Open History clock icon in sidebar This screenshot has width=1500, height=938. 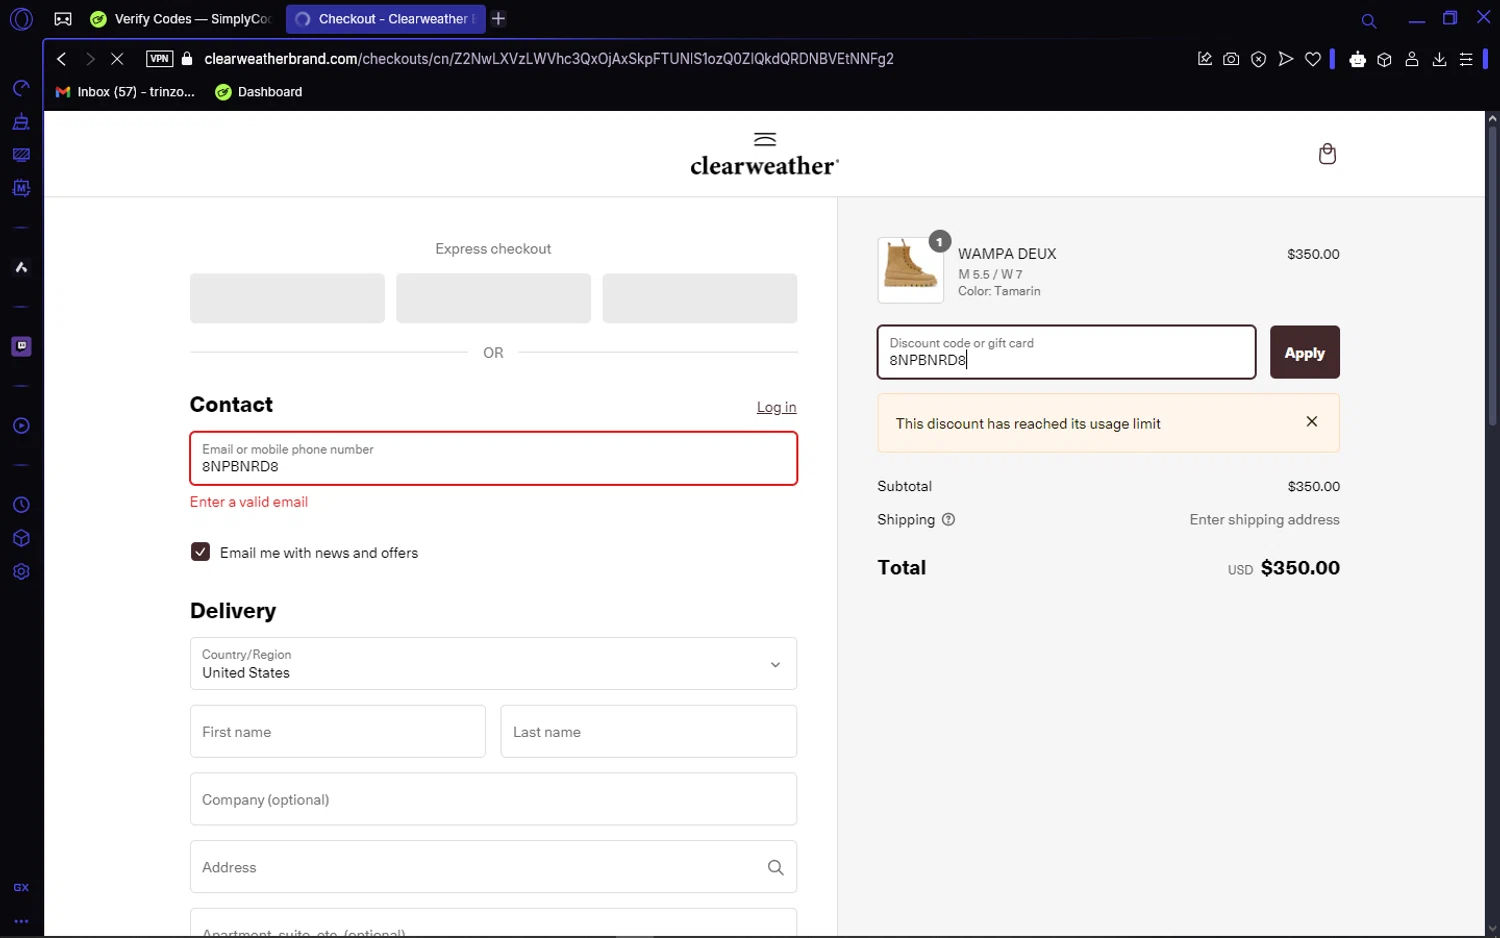[21, 505]
